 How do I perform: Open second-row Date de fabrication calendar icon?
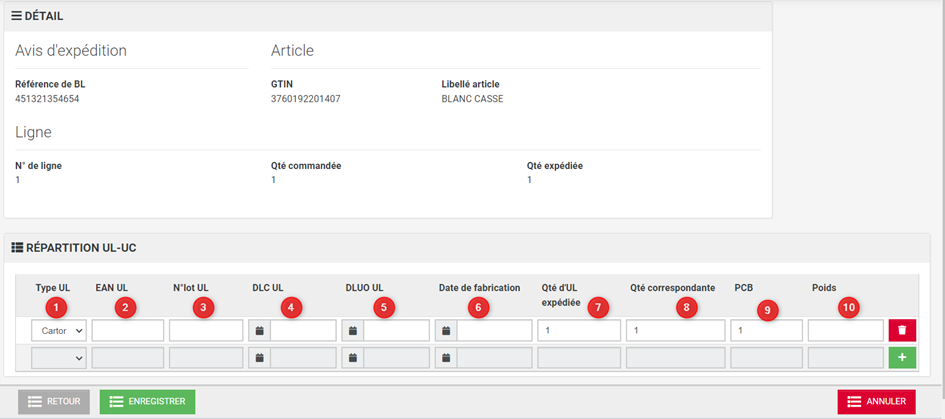(446, 357)
